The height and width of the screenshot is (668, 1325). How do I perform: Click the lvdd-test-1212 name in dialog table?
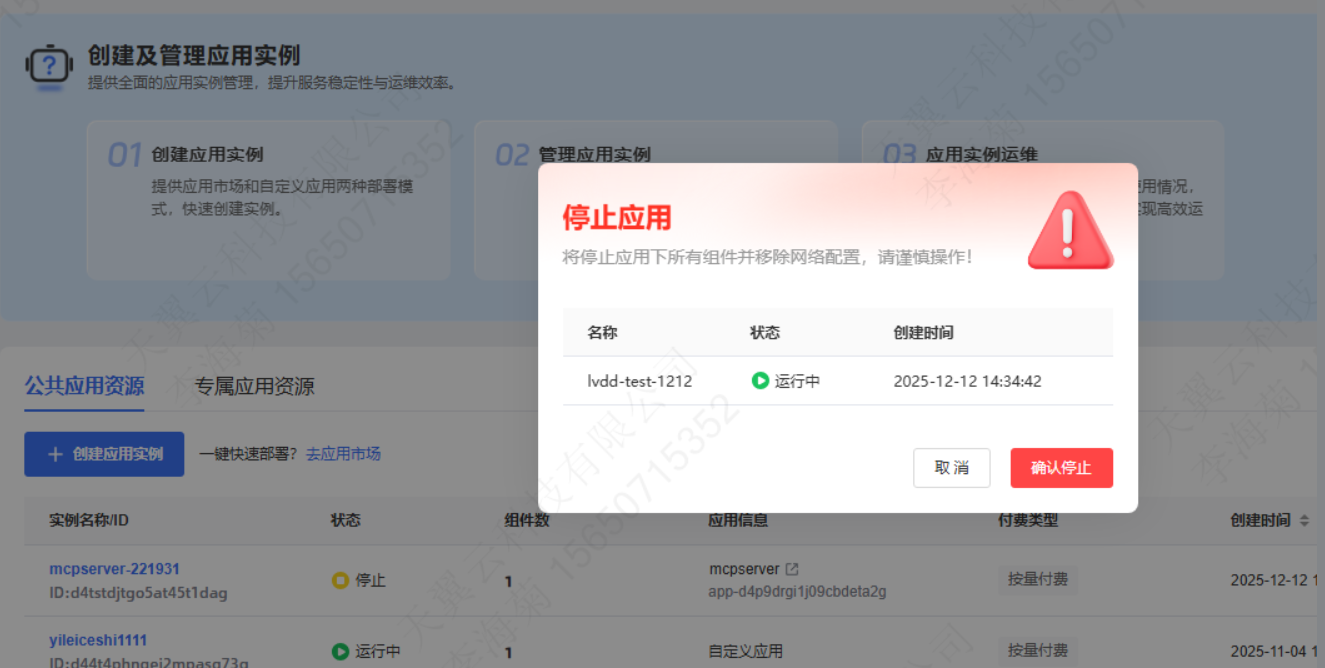click(x=639, y=381)
